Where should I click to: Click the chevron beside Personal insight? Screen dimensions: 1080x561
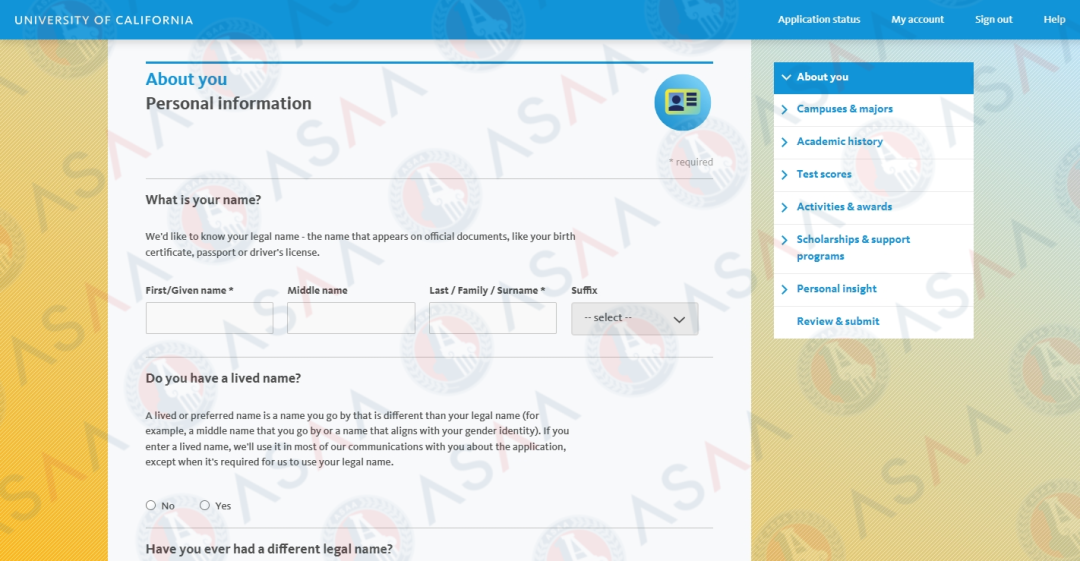[x=785, y=289]
